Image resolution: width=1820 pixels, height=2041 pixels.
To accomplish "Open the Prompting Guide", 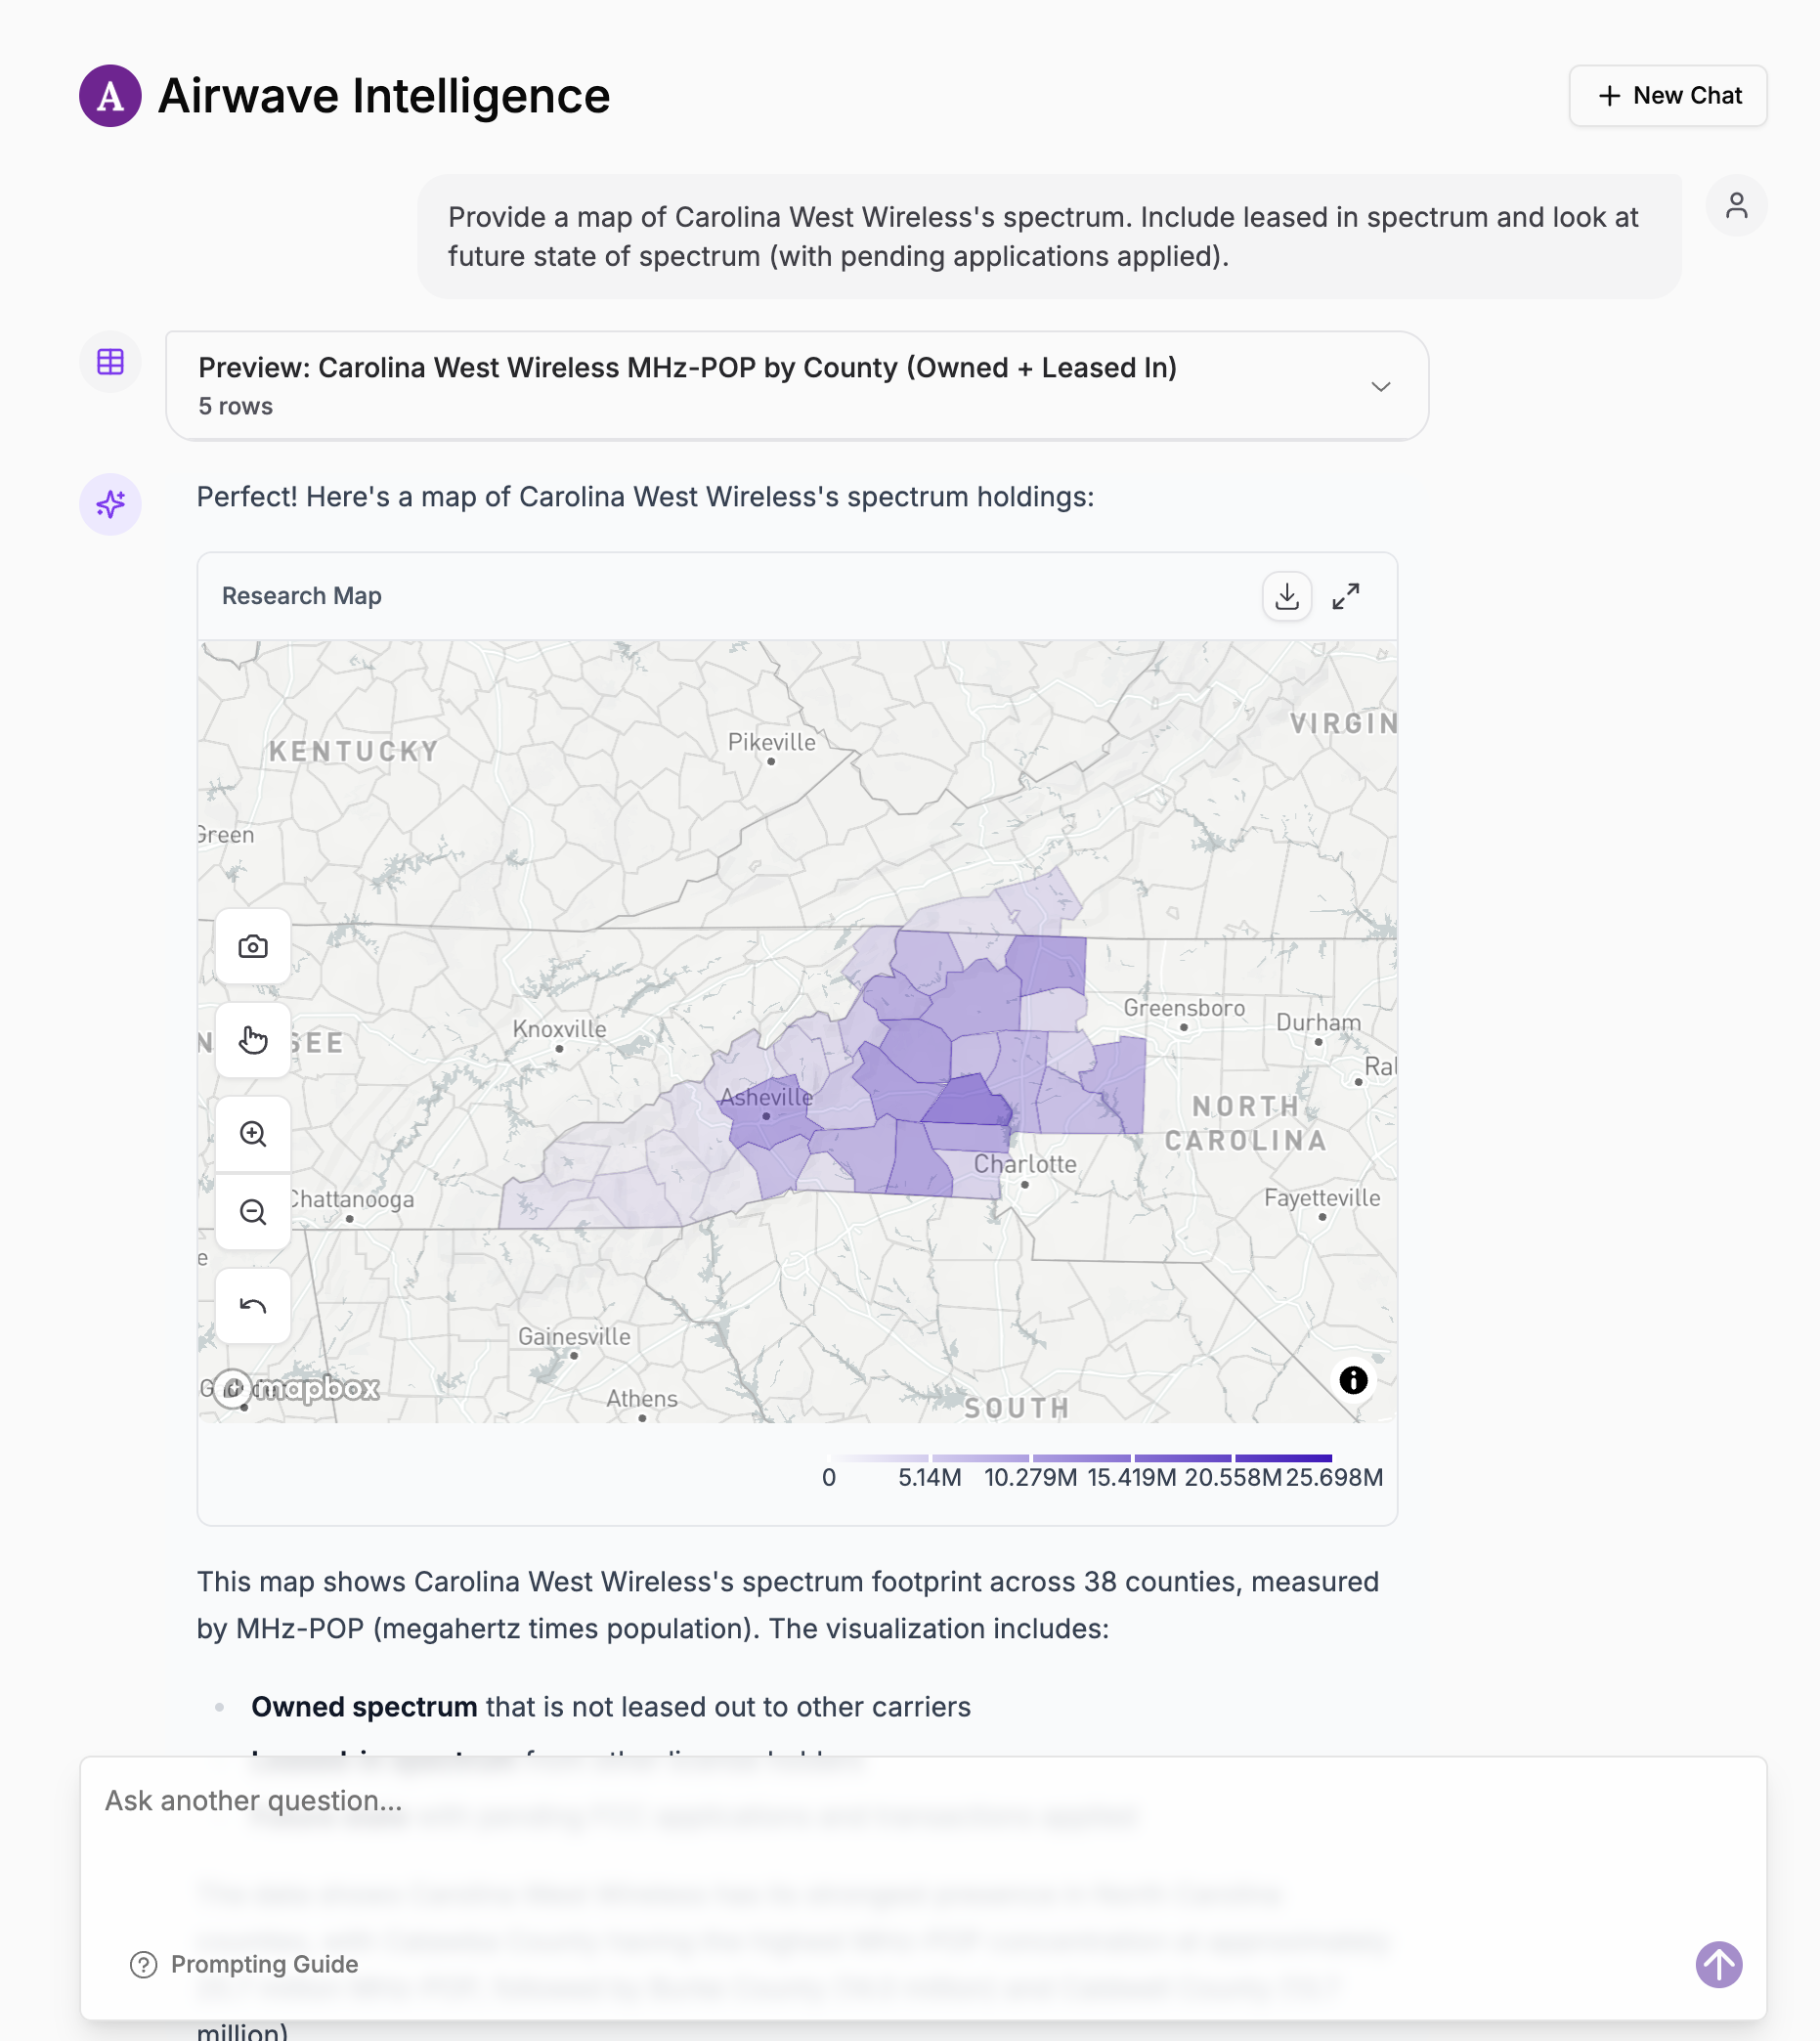I will click(x=245, y=1964).
